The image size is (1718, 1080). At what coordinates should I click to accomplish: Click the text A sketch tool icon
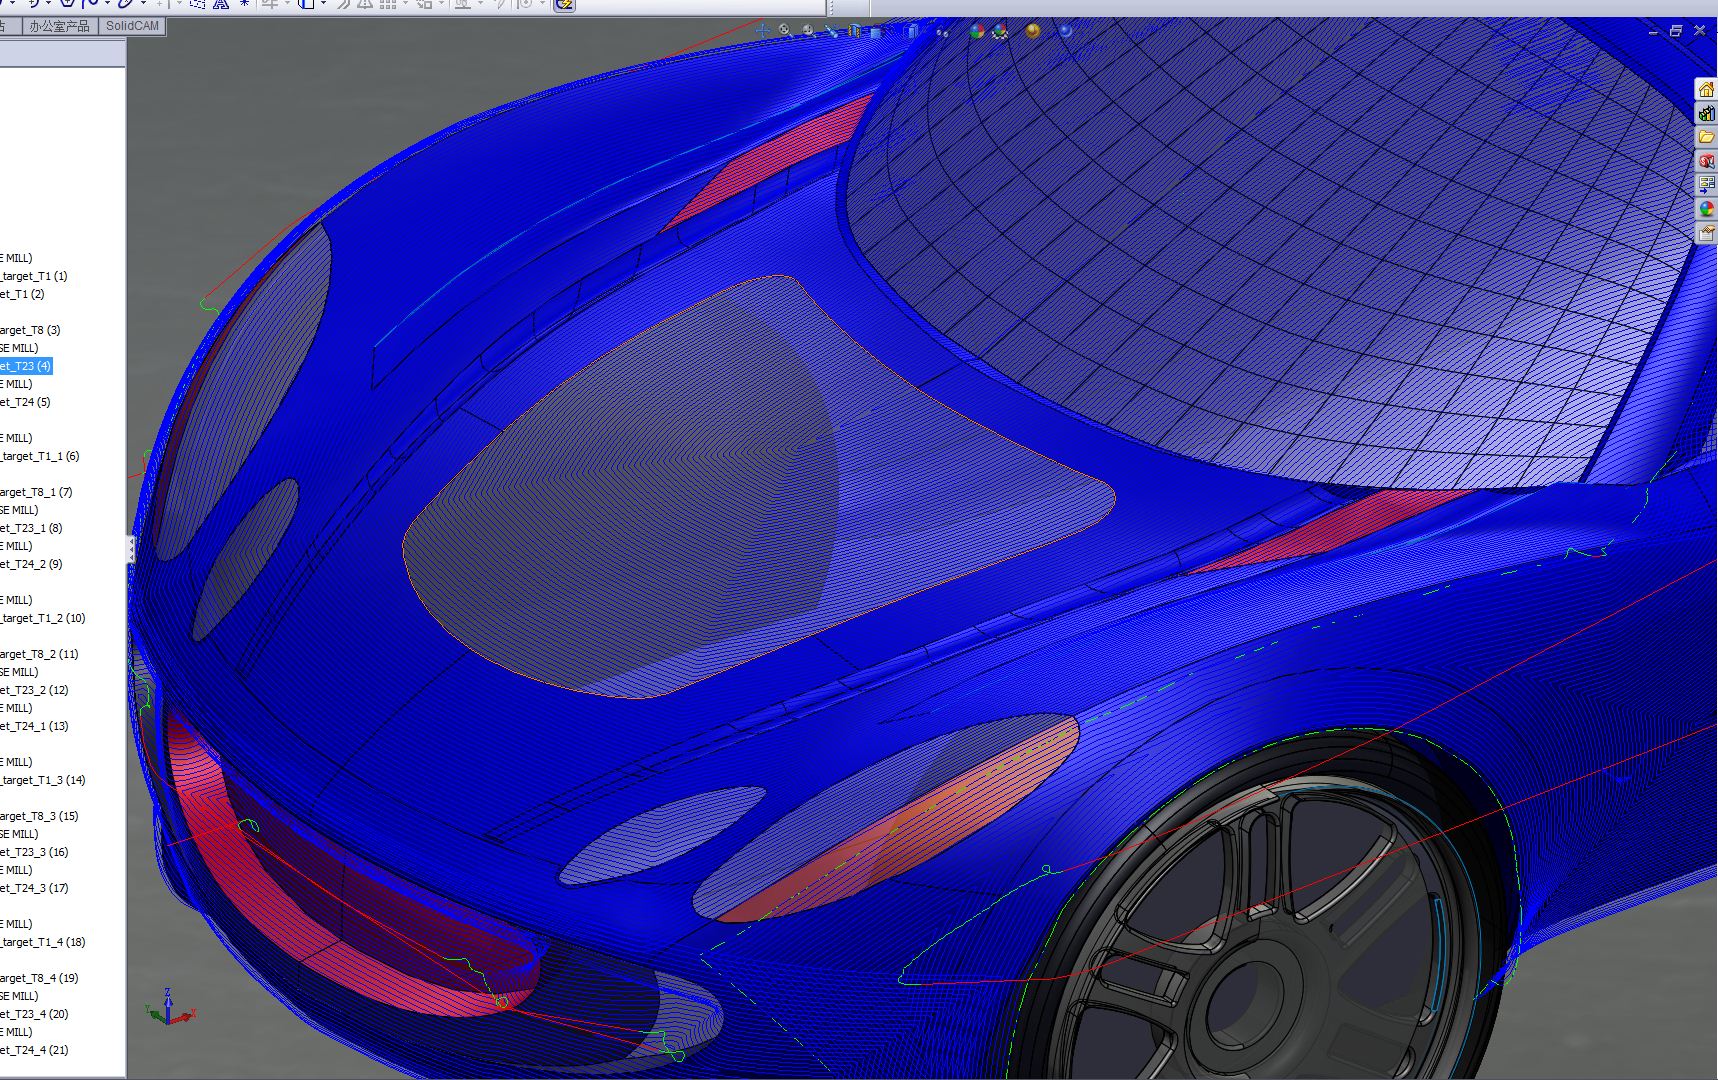220,4
